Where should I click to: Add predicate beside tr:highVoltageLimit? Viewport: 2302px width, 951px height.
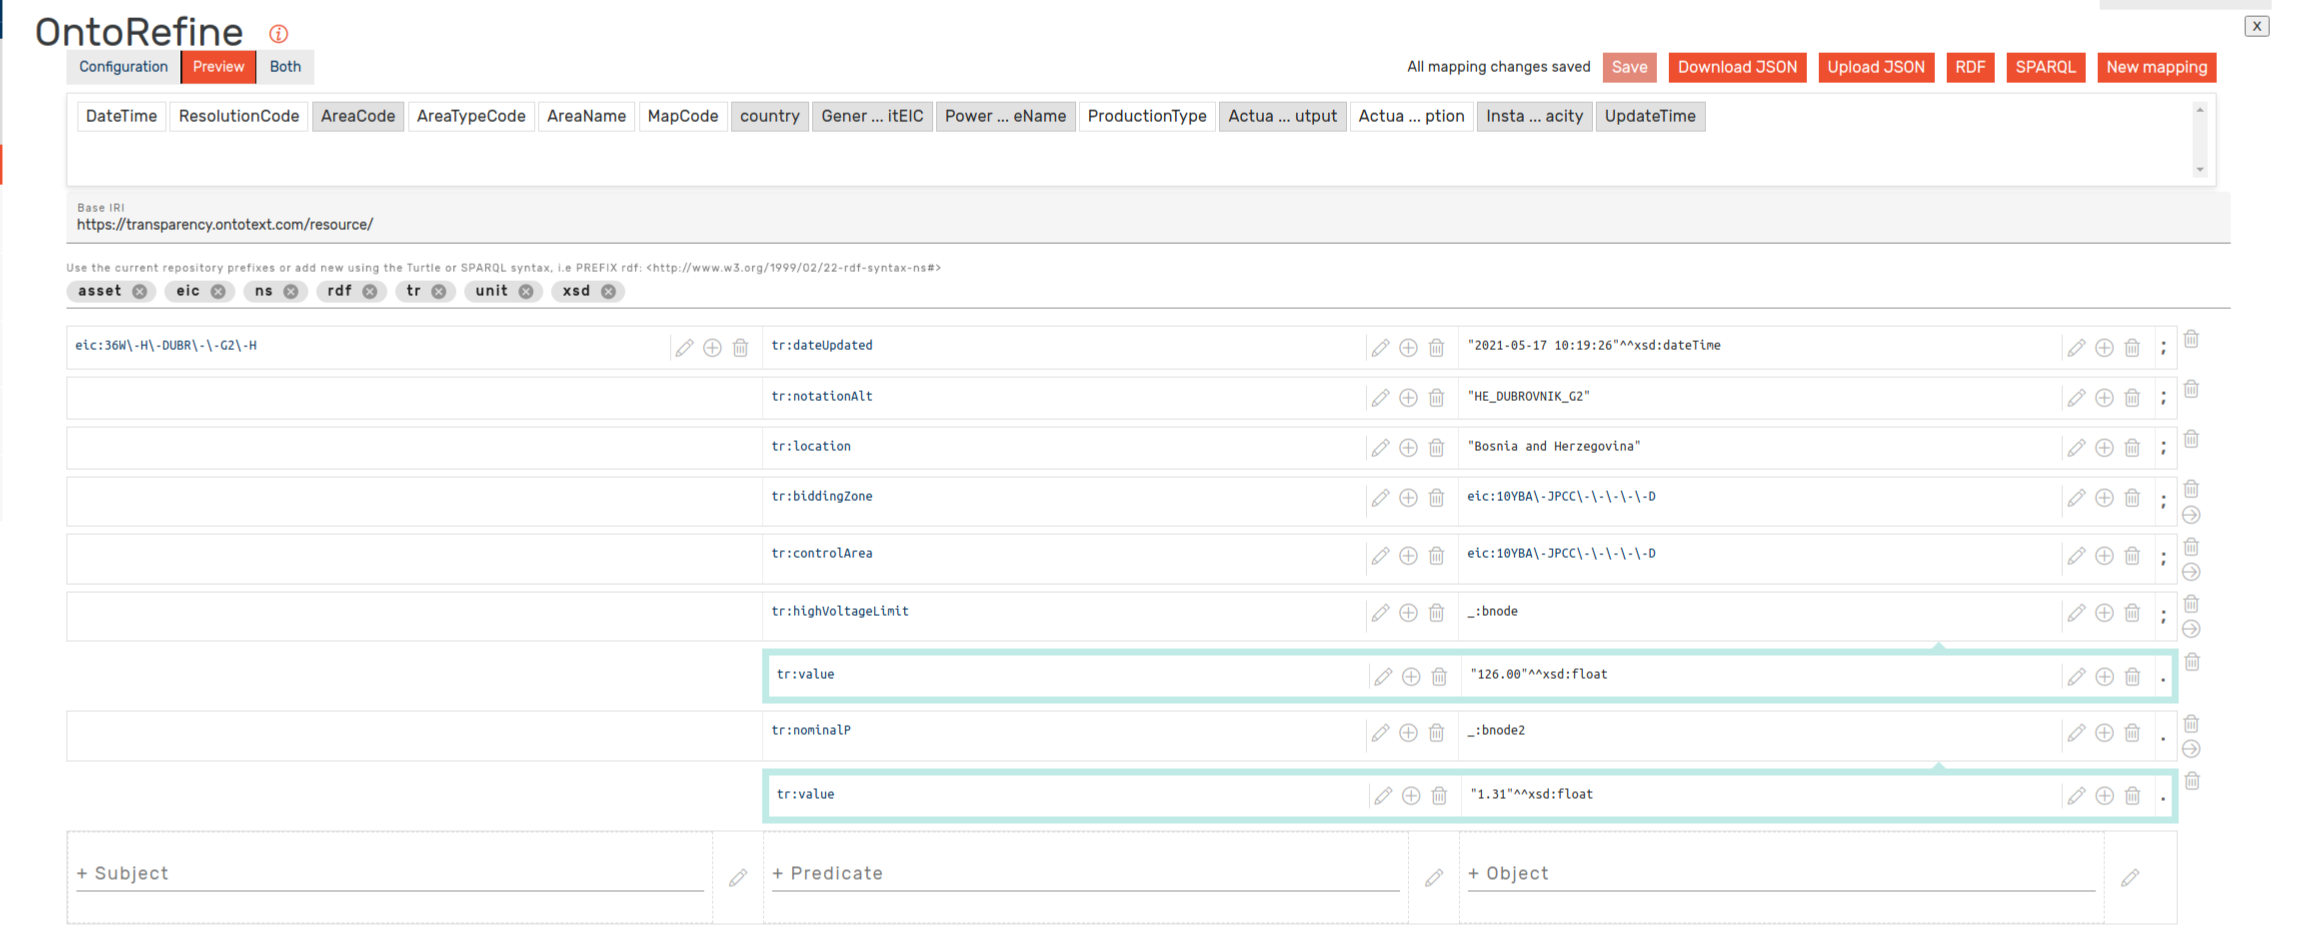[1408, 613]
